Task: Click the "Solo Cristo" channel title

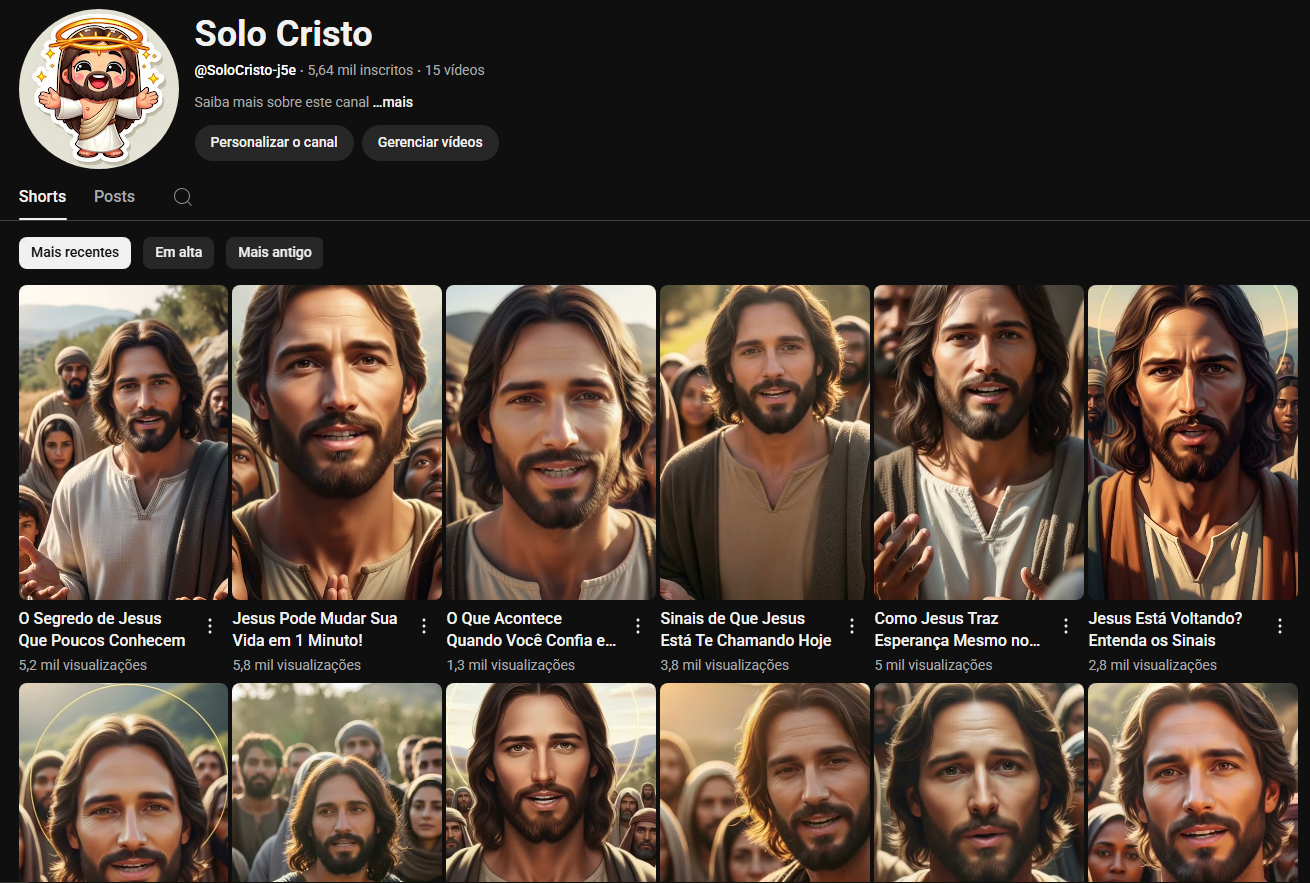Action: (x=284, y=34)
